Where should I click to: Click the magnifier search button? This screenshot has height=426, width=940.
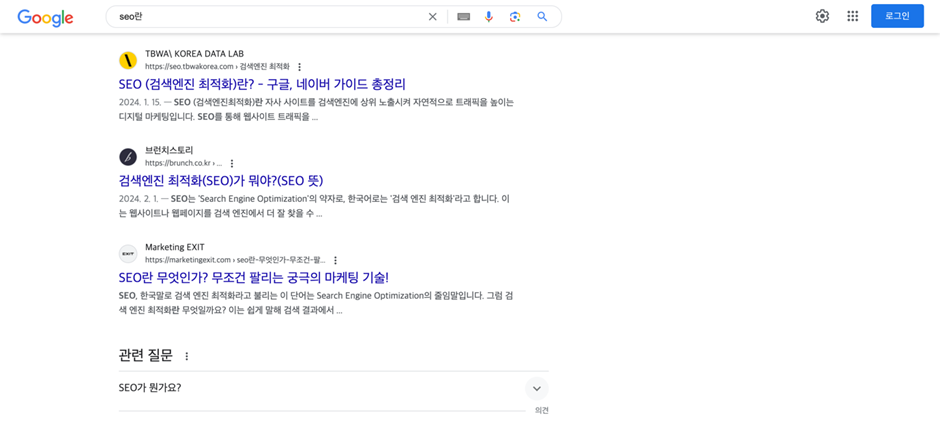point(542,17)
